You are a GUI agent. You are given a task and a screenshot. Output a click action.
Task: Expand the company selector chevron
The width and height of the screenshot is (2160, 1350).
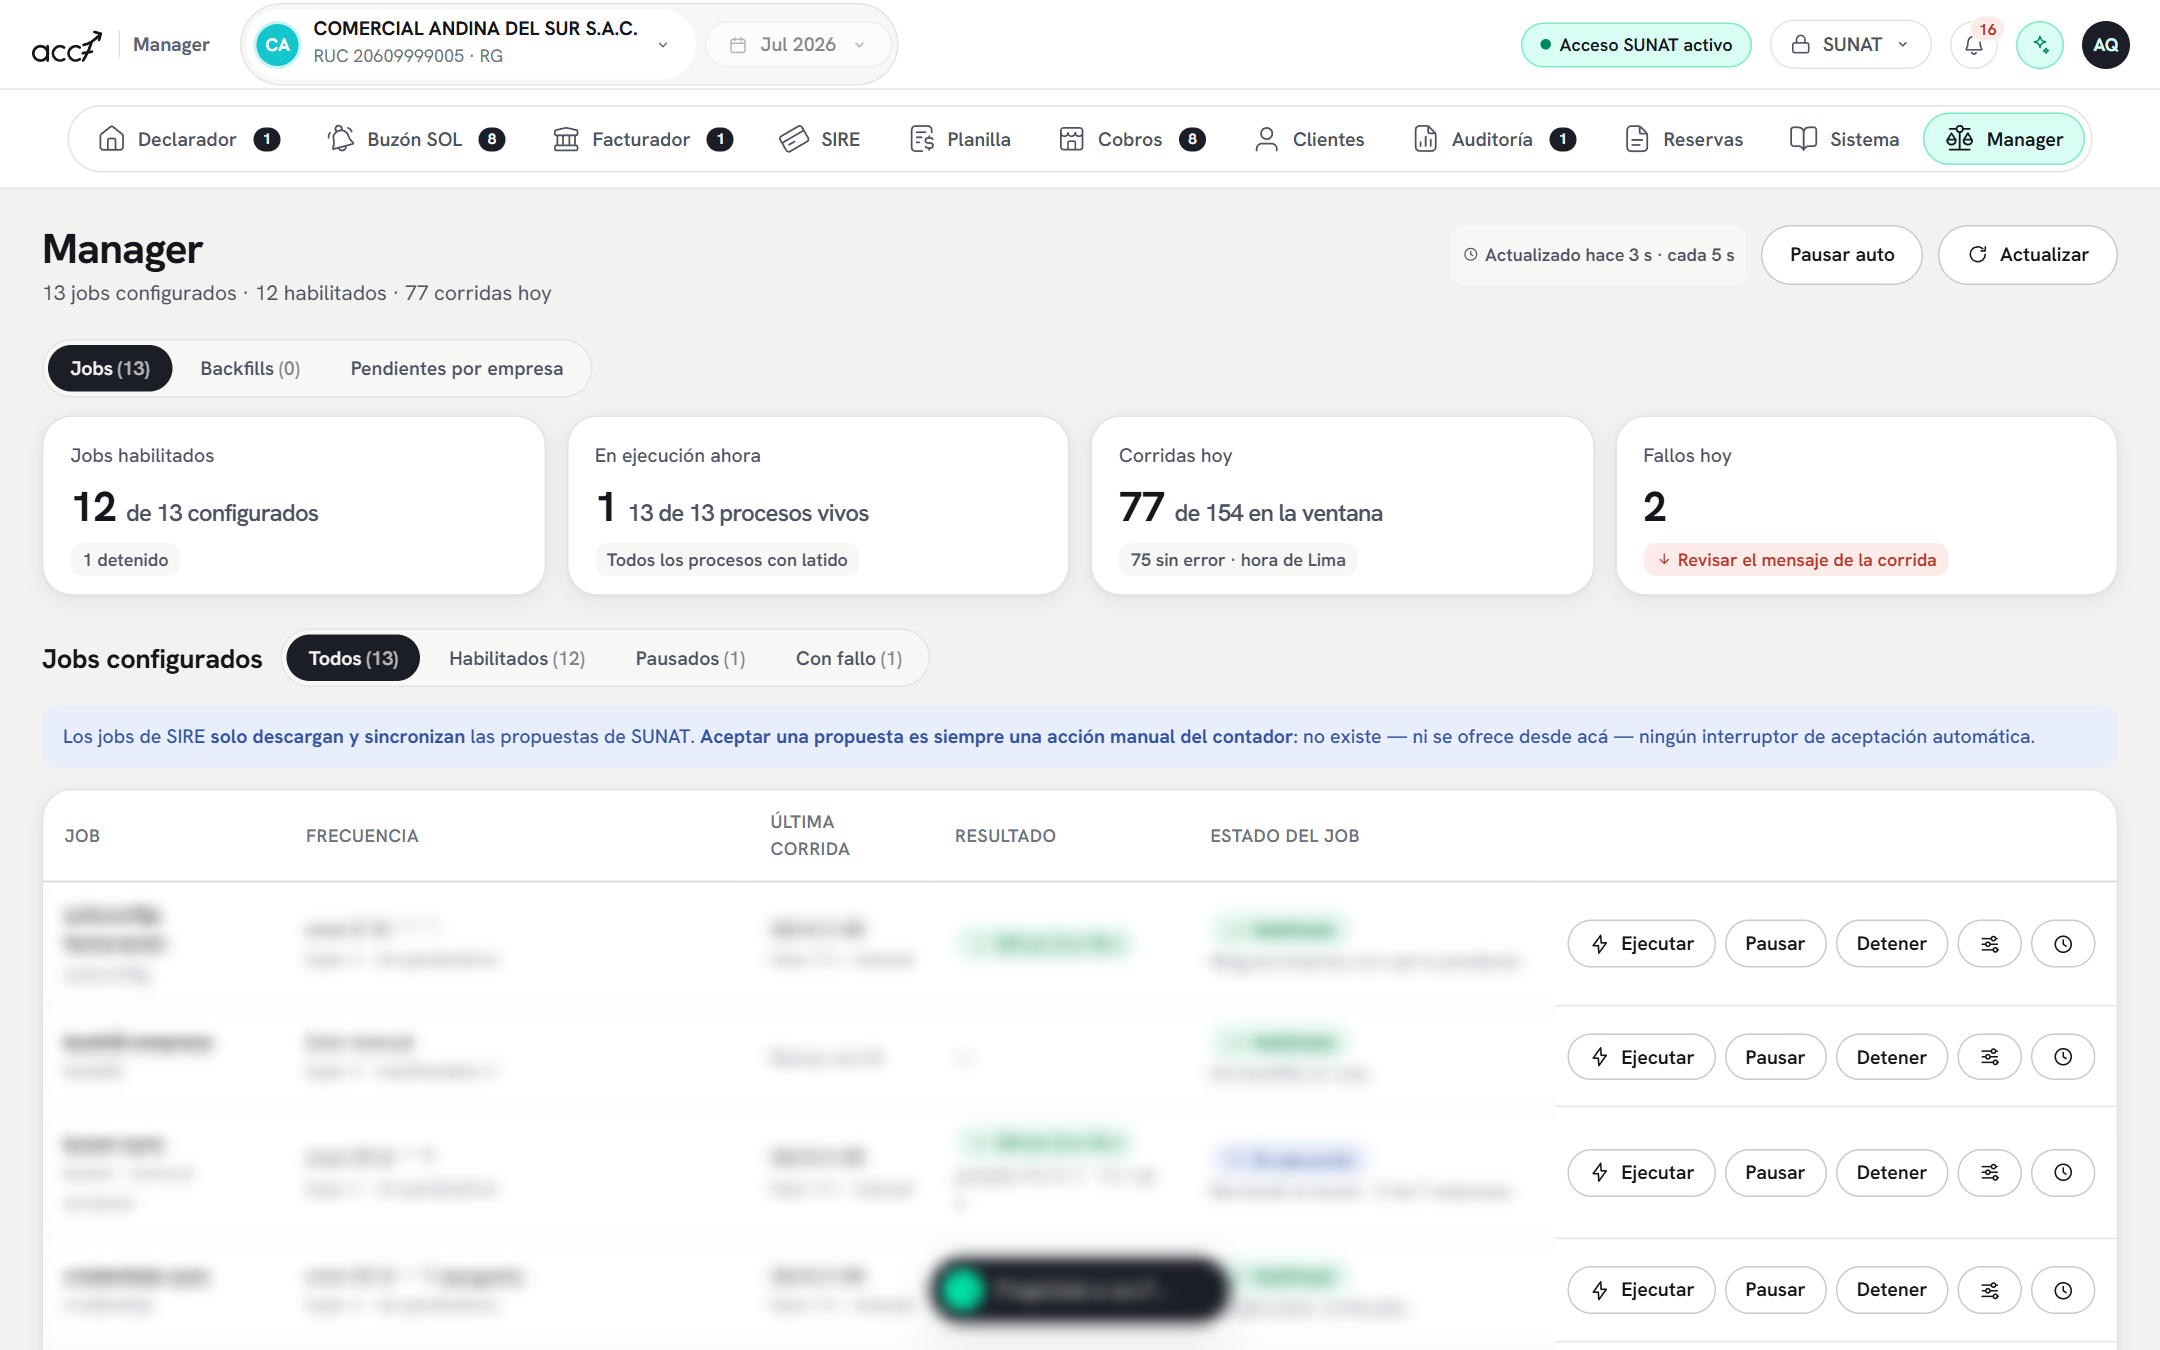tap(663, 45)
